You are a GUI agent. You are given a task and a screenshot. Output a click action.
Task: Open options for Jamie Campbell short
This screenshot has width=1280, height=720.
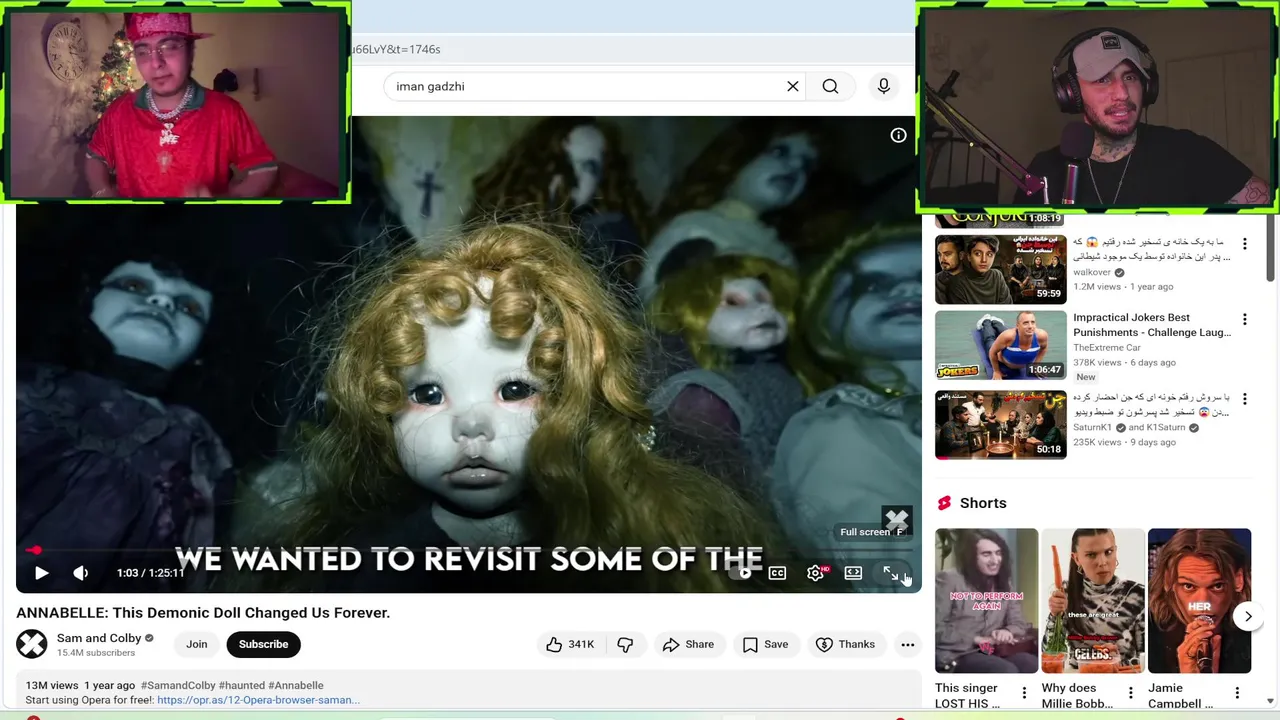(x=1237, y=693)
